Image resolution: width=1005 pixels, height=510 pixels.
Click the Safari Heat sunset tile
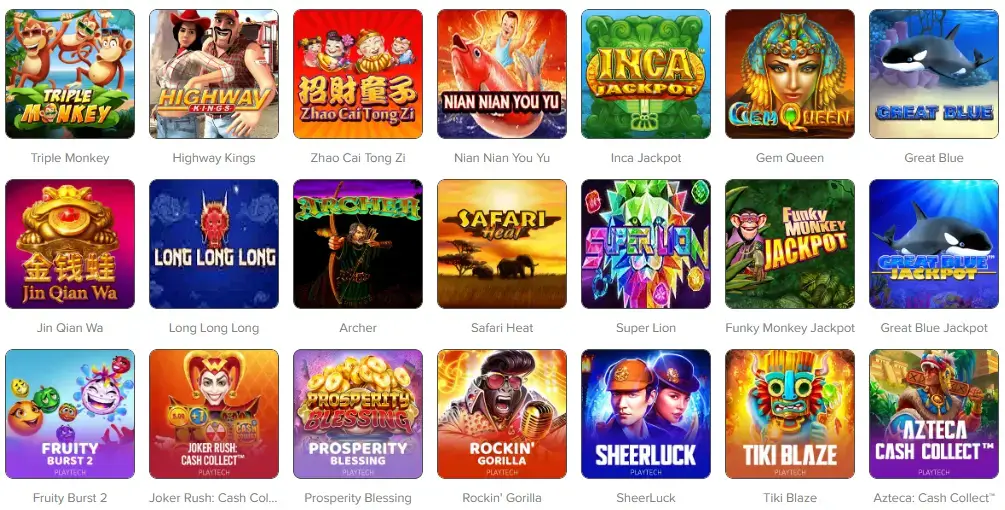point(502,244)
